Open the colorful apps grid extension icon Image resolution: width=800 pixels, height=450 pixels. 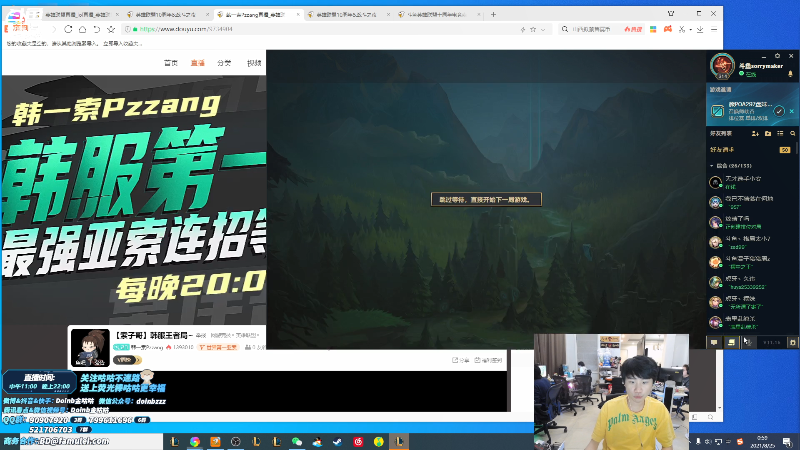(653, 30)
